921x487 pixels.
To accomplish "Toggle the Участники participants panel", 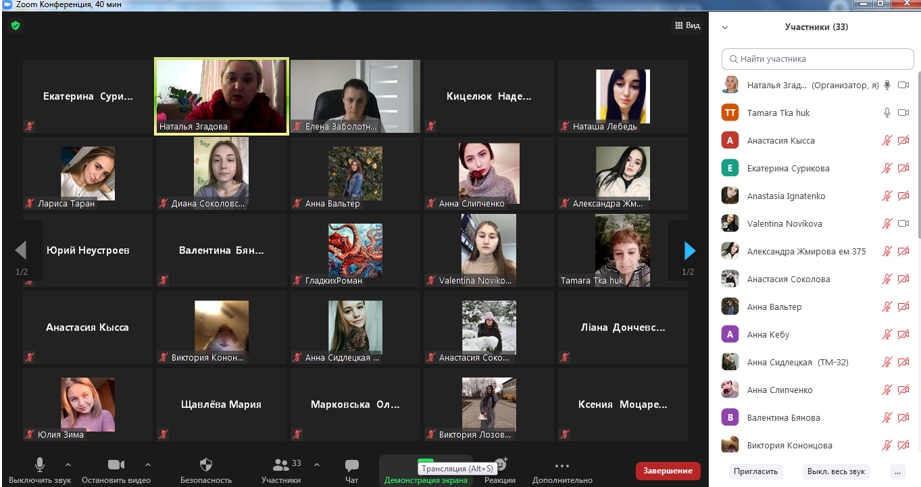I will tap(280, 469).
